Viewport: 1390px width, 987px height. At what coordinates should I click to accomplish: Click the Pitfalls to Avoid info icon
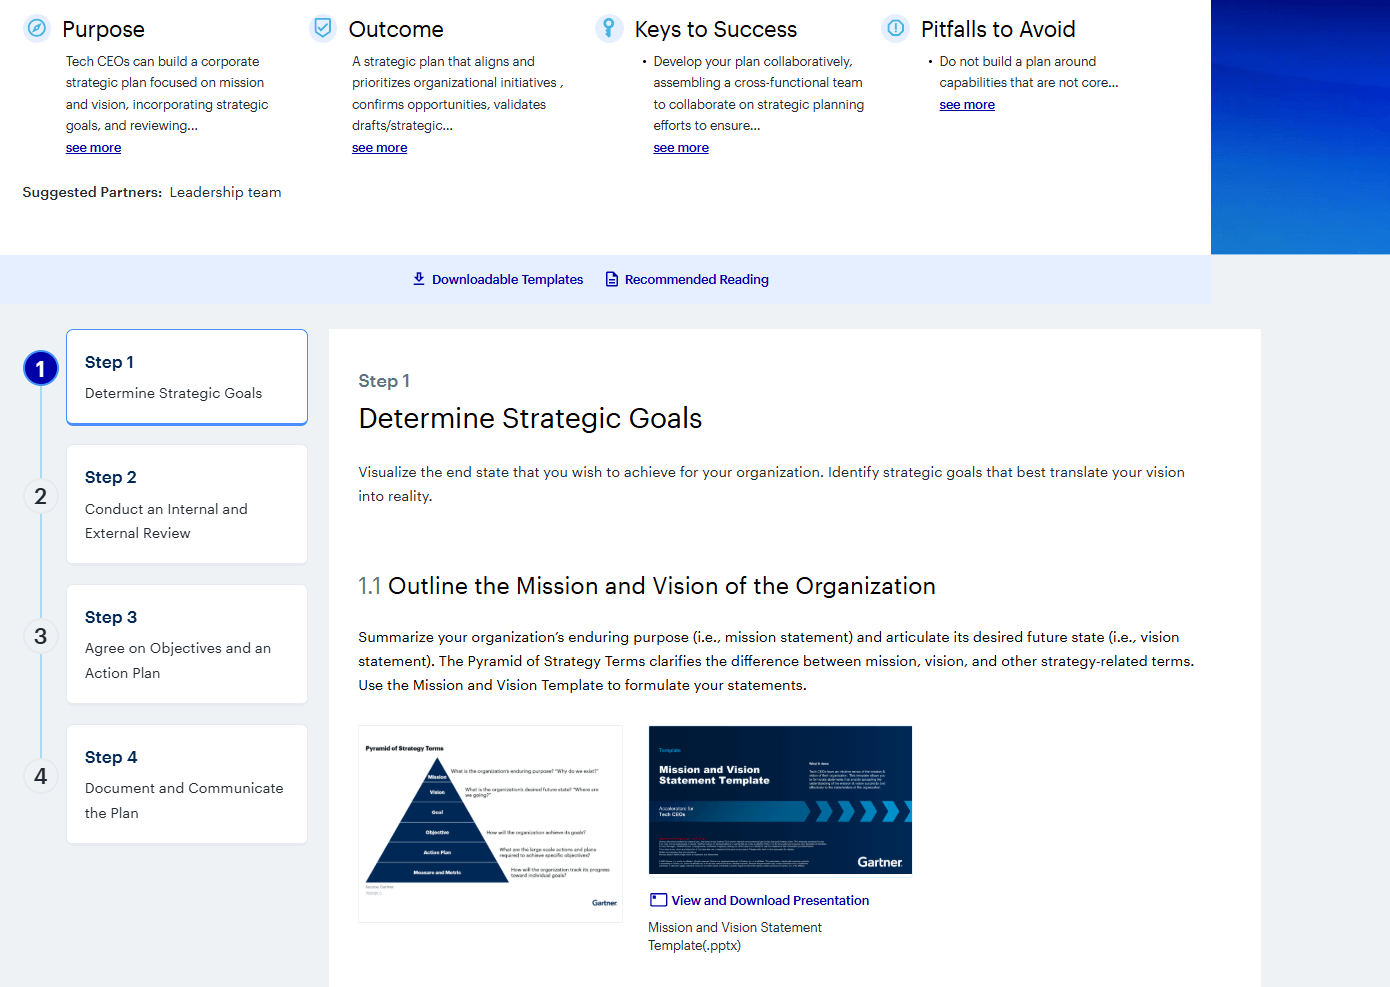point(895,29)
